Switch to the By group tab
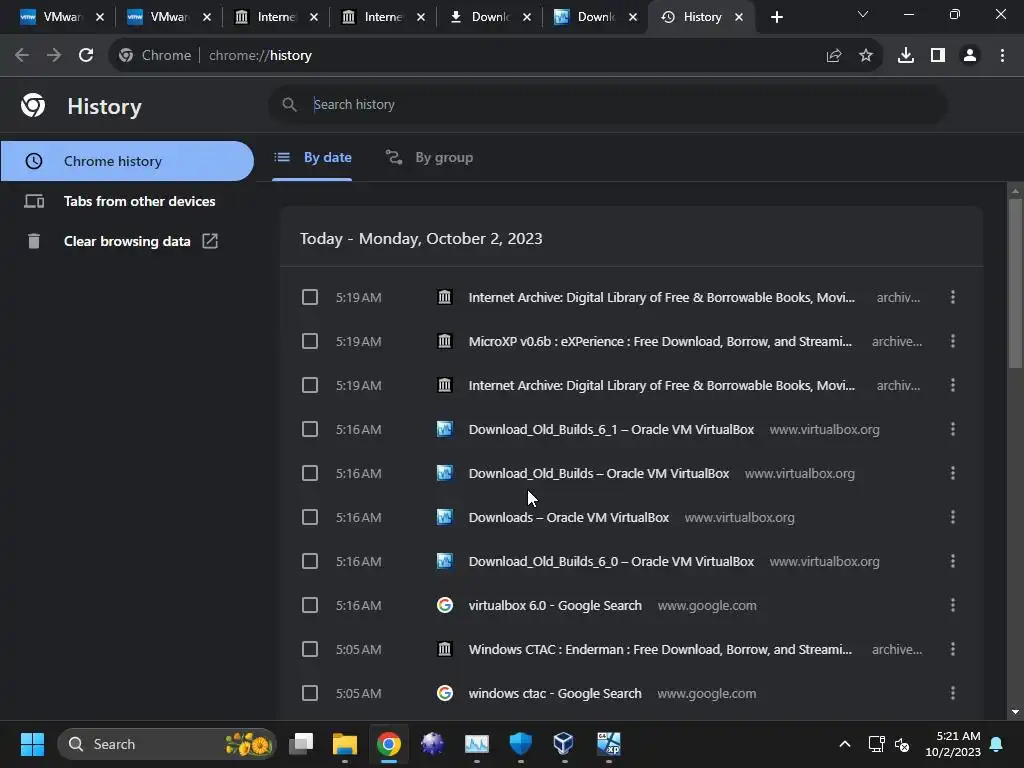 (x=429, y=157)
